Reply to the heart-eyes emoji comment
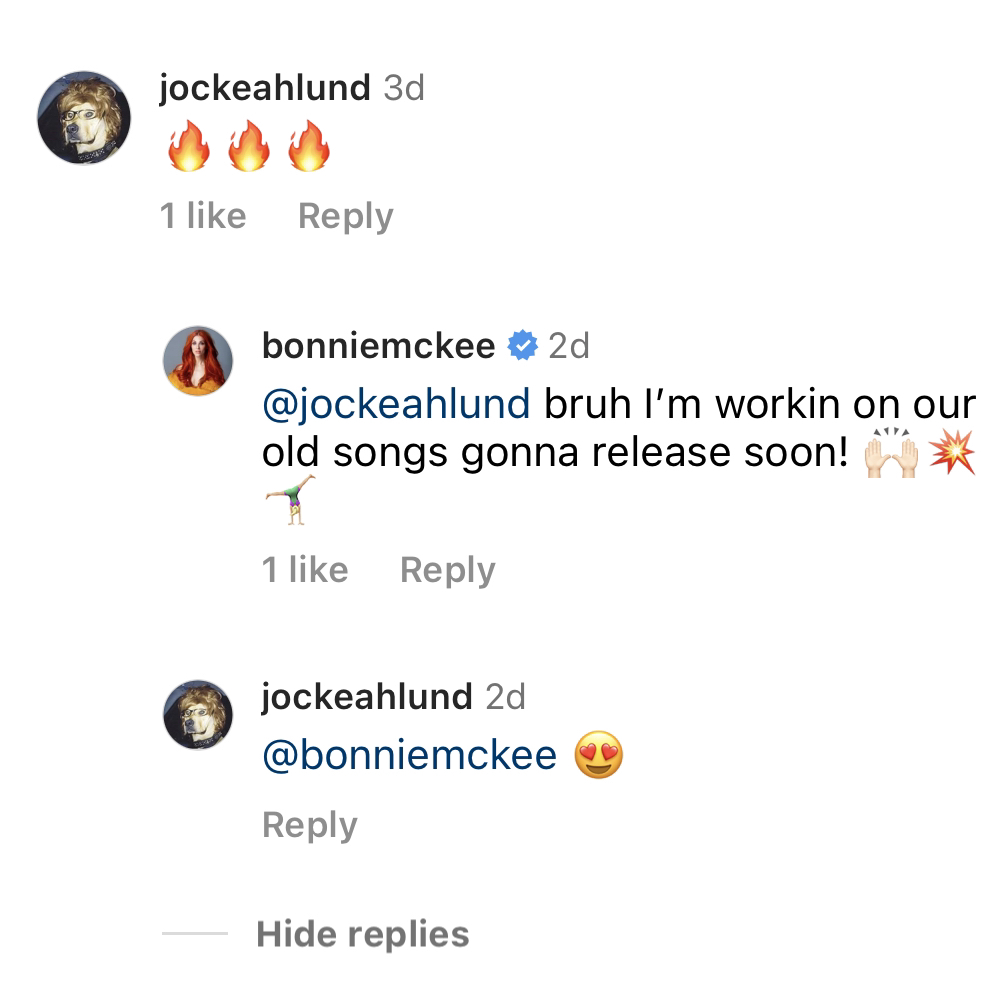Image resolution: width=998 pixels, height=999 pixels. 310,825
